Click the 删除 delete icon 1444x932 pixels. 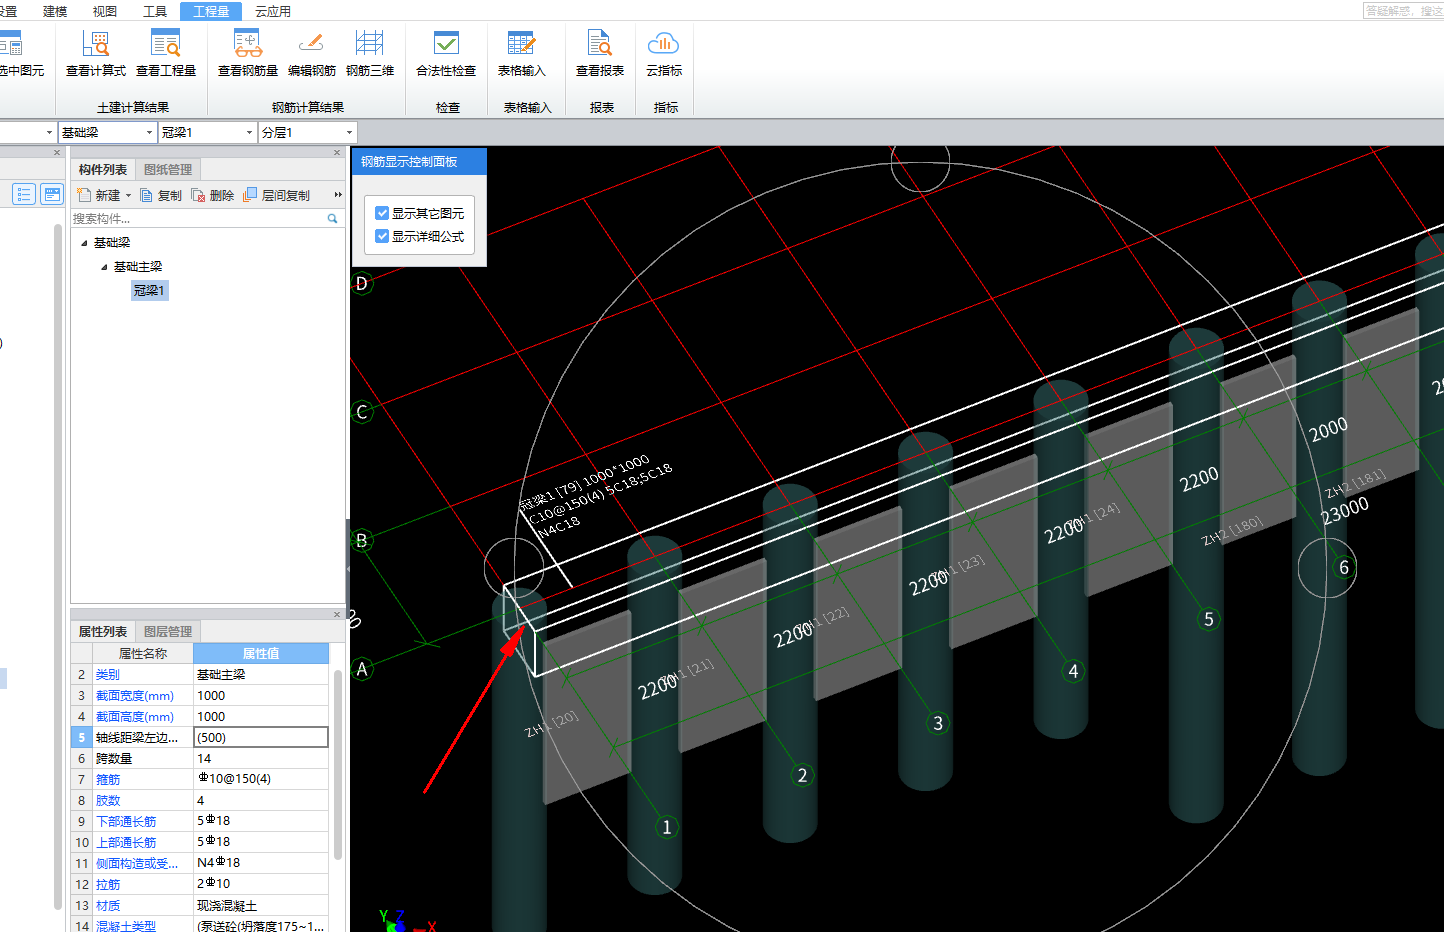tap(198, 195)
